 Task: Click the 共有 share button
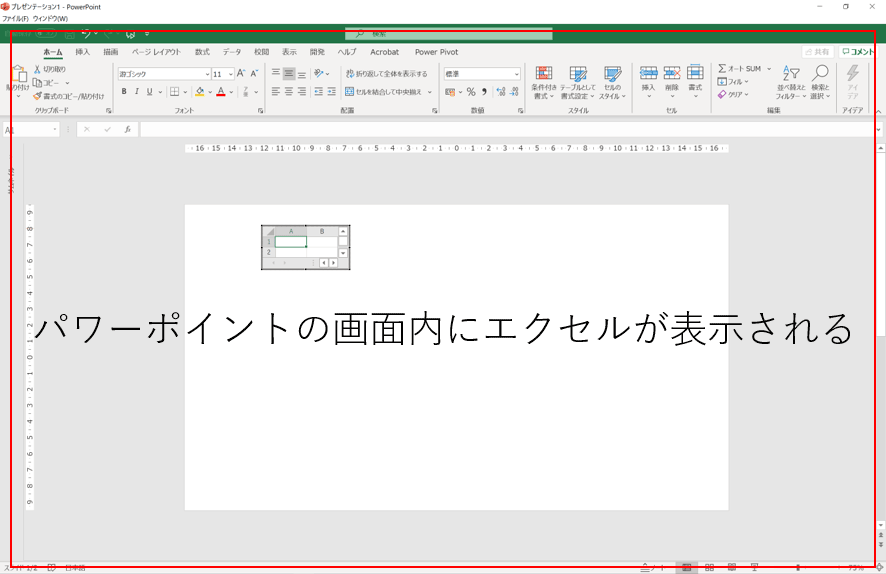(818, 52)
